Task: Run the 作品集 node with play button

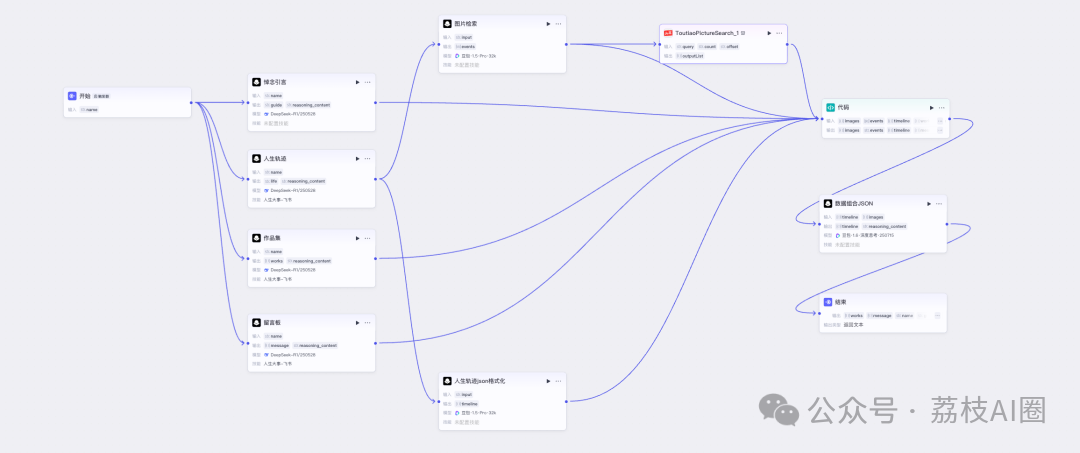Action: pyautogui.click(x=357, y=238)
